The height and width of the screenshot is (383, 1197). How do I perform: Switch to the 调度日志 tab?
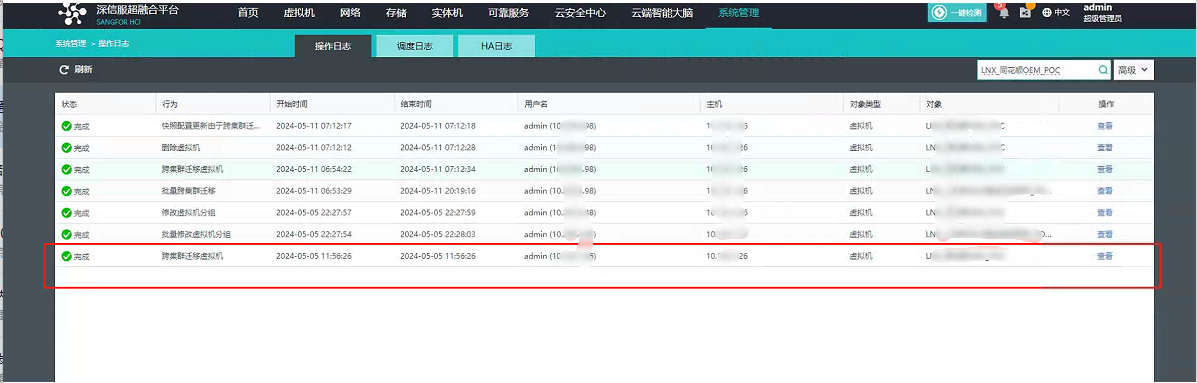[x=415, y=46]
